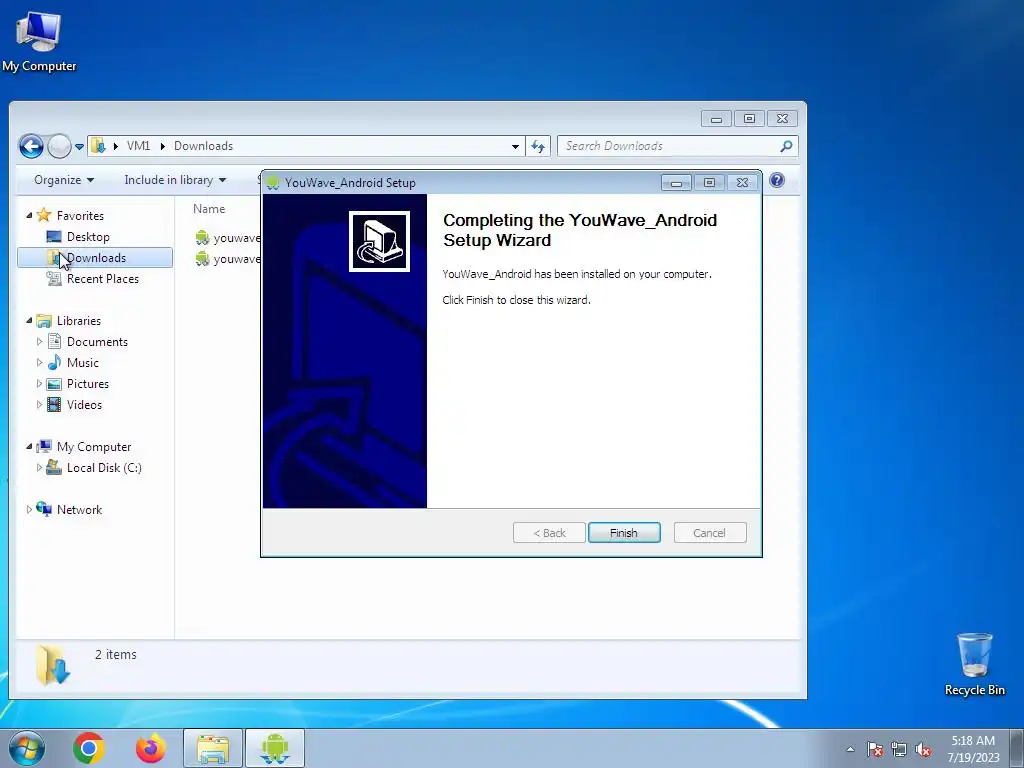
Task: Collapse the Libraries group
Action: [x=29, y=320]
